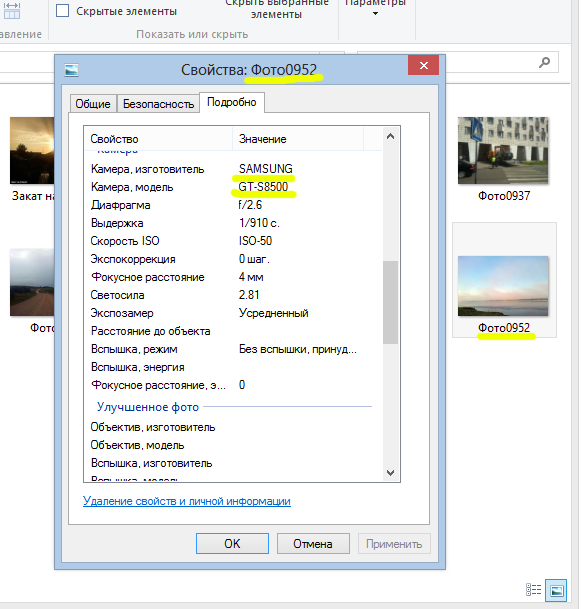The height and width of the screenshot is (609, 582).
Task: Open the Безопасность tab
Action: pyautogui.click(x=158, y=104)
